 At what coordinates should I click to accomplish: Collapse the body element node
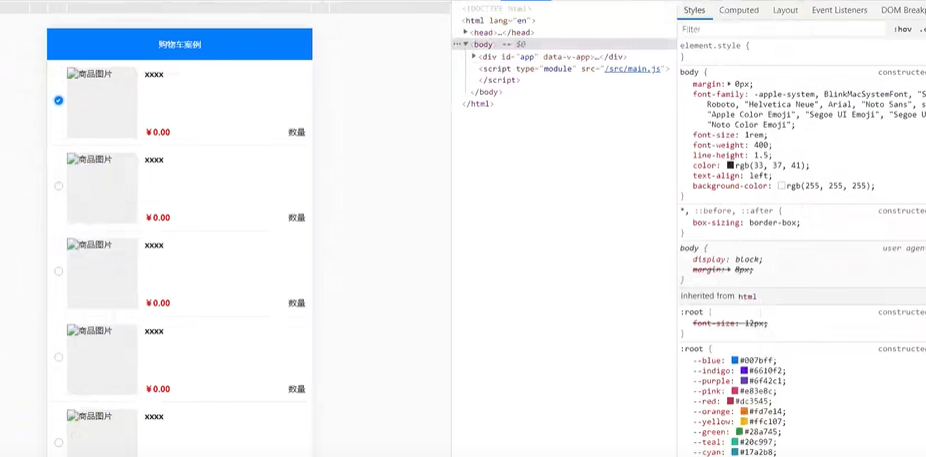466,44
